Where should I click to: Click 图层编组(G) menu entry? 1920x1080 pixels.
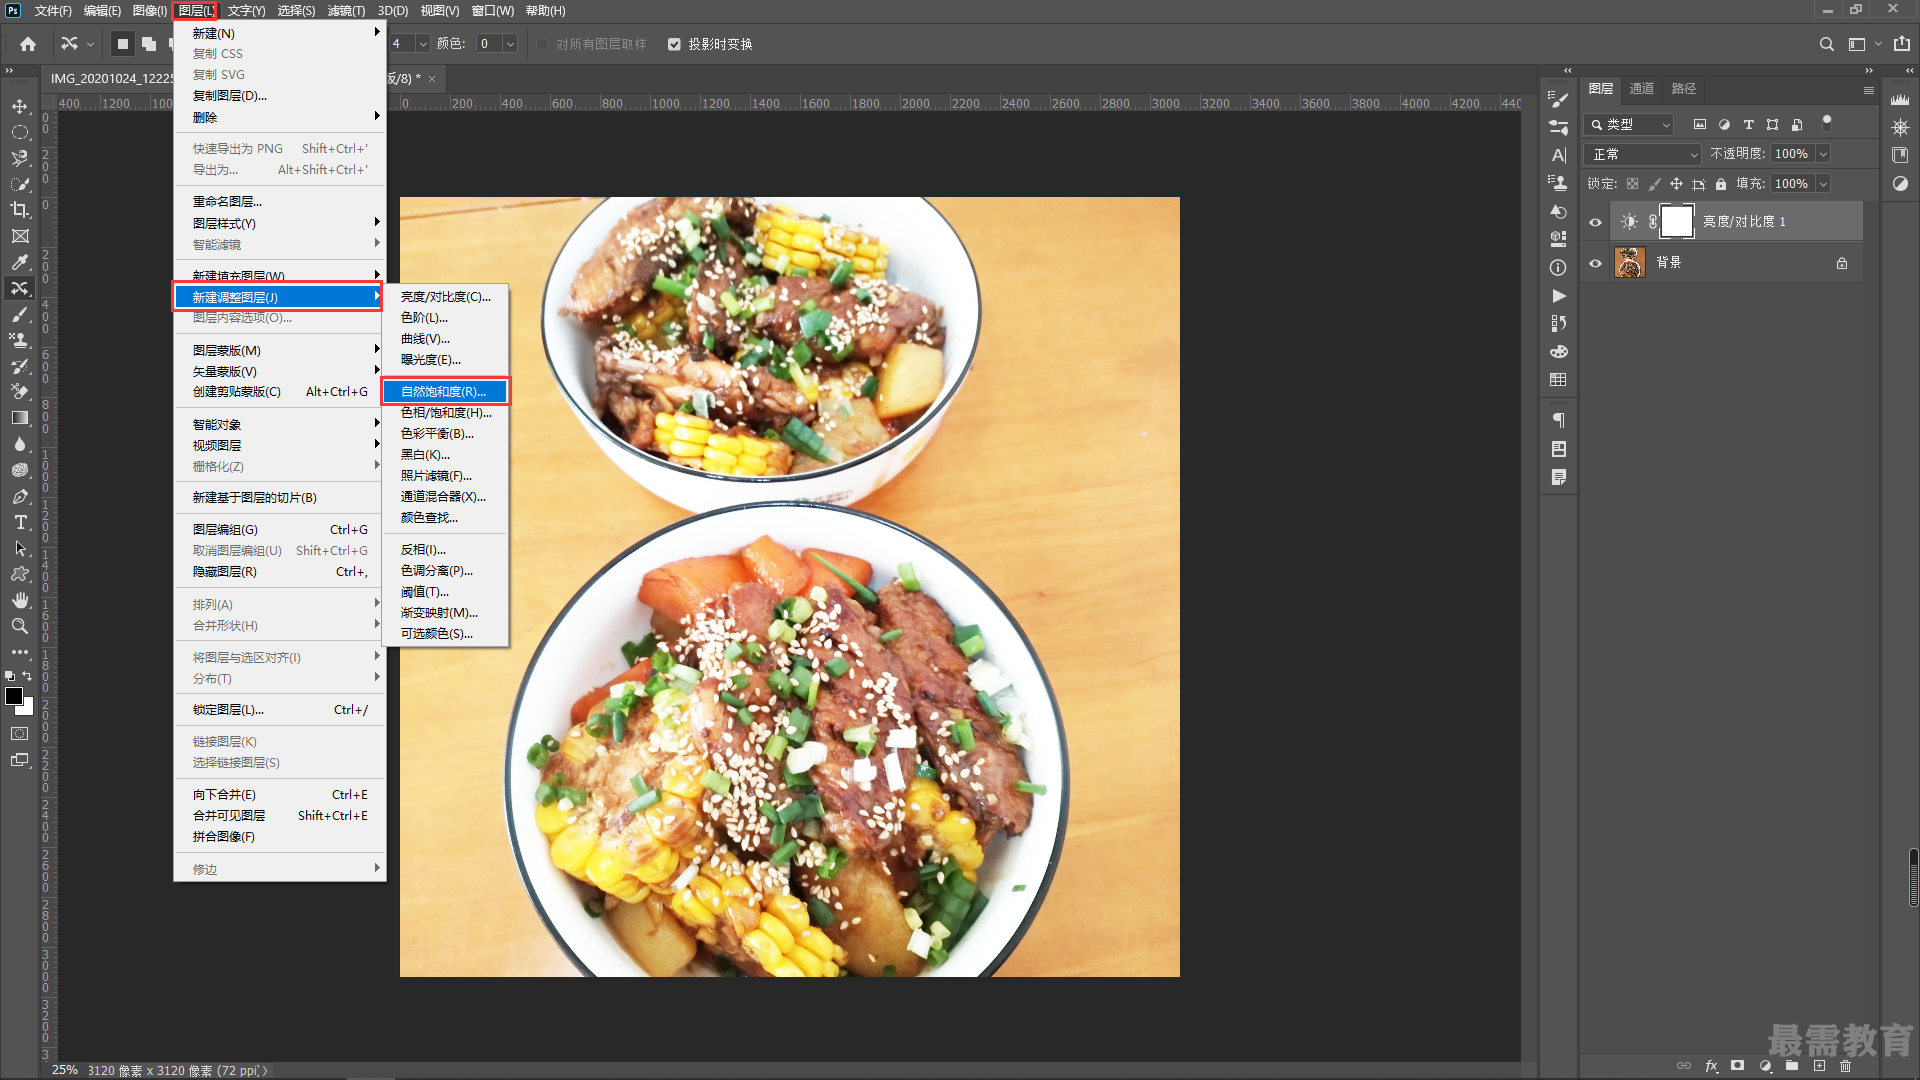tap(280, 530)
